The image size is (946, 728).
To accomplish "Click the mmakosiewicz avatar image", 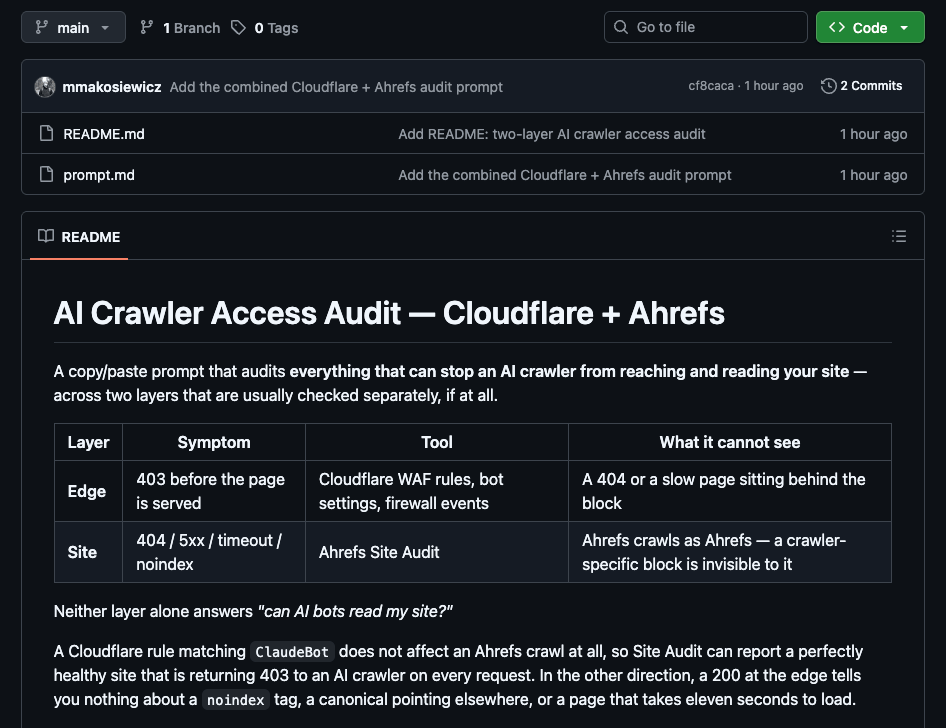I will tap(45, 87).
